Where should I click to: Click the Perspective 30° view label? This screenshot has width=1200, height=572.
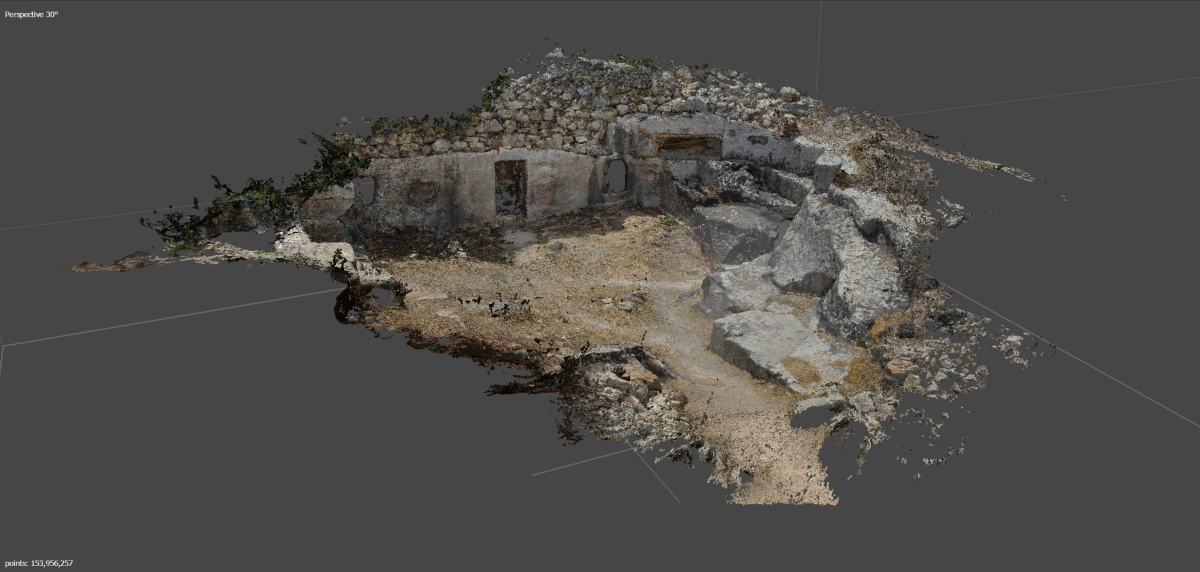click(32, 15)
